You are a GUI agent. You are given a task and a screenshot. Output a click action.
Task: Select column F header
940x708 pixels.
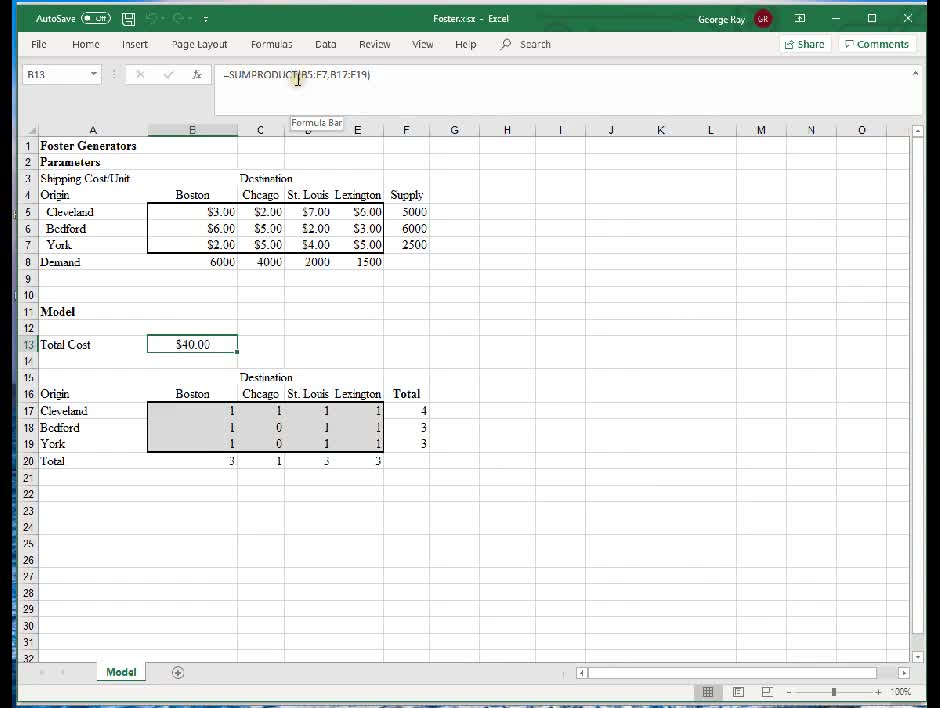tap(406, 130)
